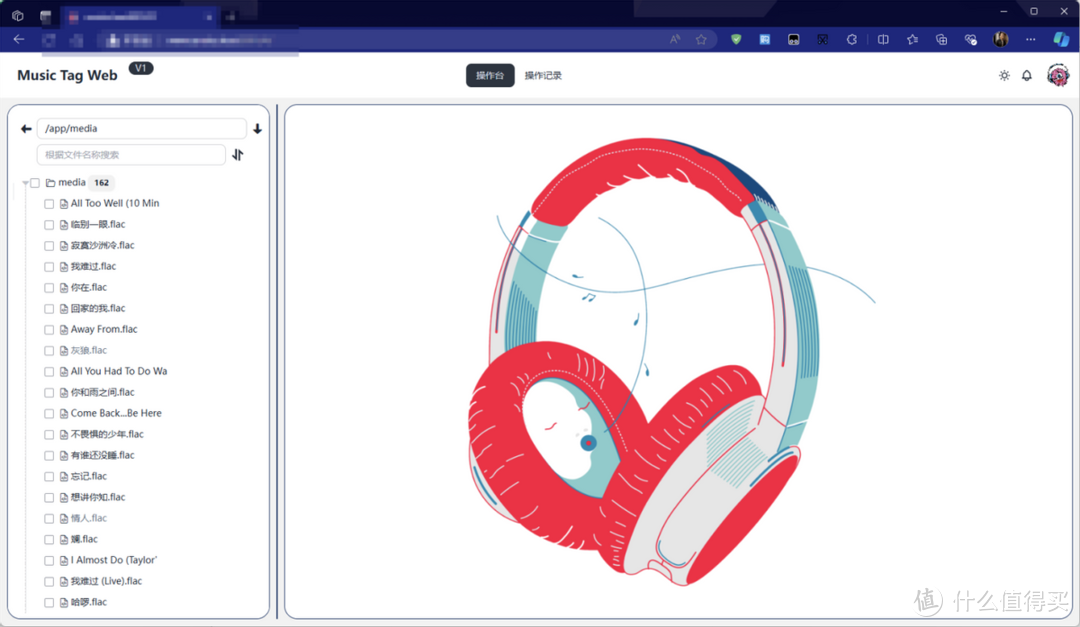Screen dimensions: 1080x627
Task: Click the file icon of 你在.flac
Action: (63, 288)
